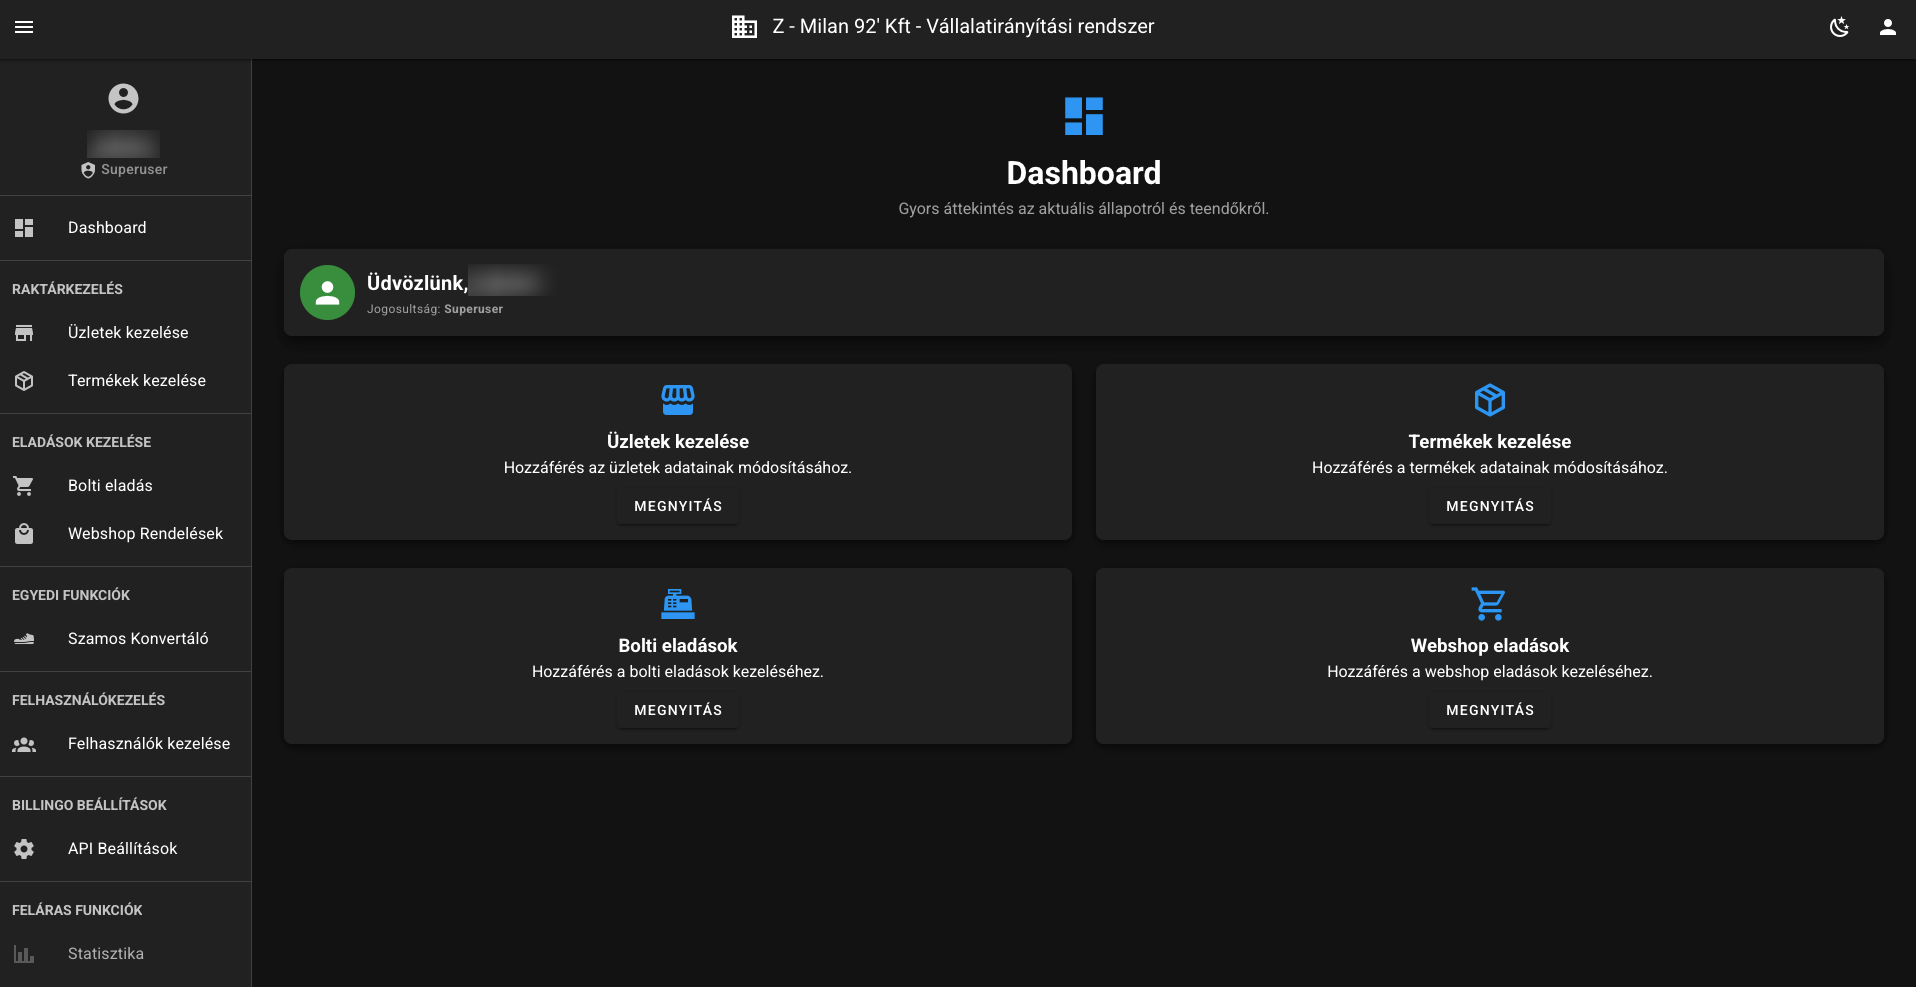Open Bolti eladás from the sidebar
The width and height of the screenshot is (1916, 987).
coord(110,486)
